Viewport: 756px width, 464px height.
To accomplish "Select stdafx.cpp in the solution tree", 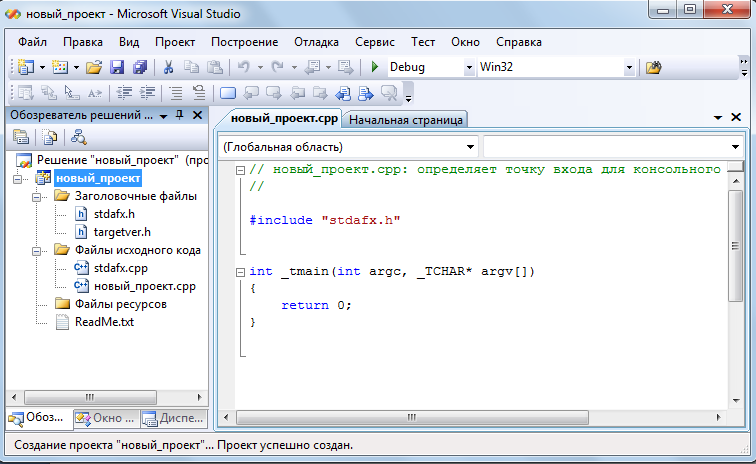I will click(120, 268).
